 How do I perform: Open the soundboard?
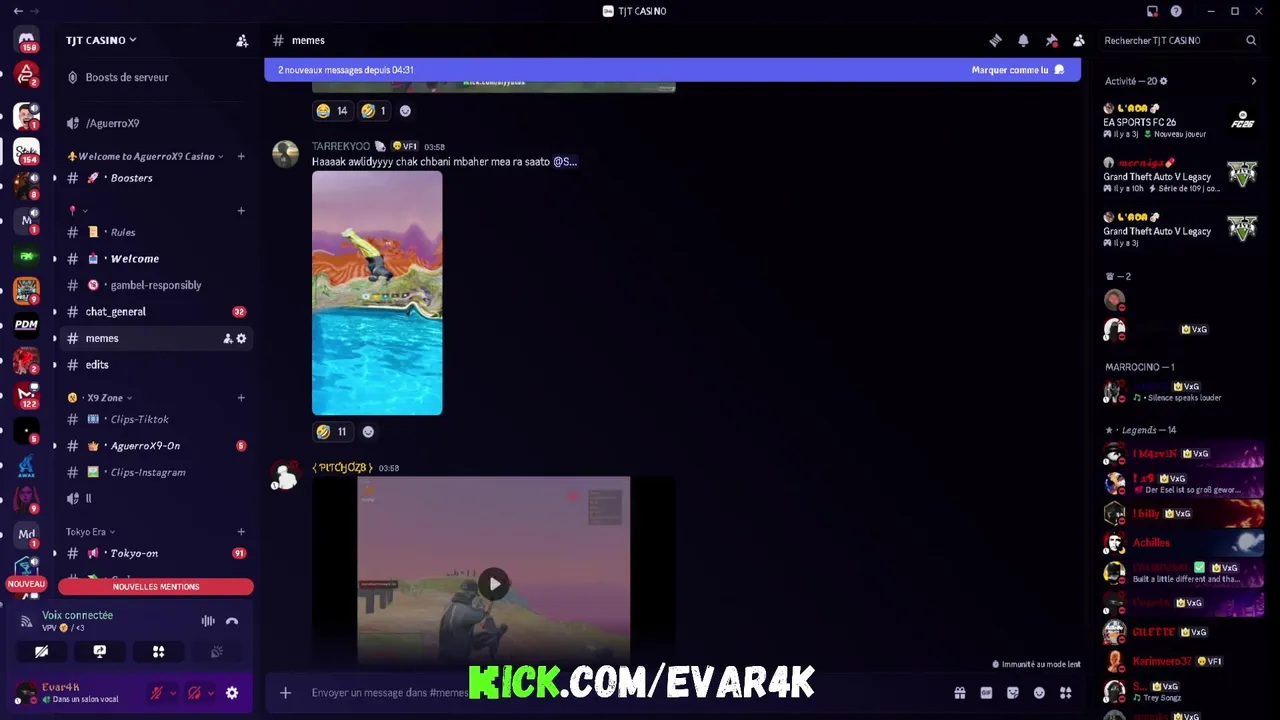[216, 651]
